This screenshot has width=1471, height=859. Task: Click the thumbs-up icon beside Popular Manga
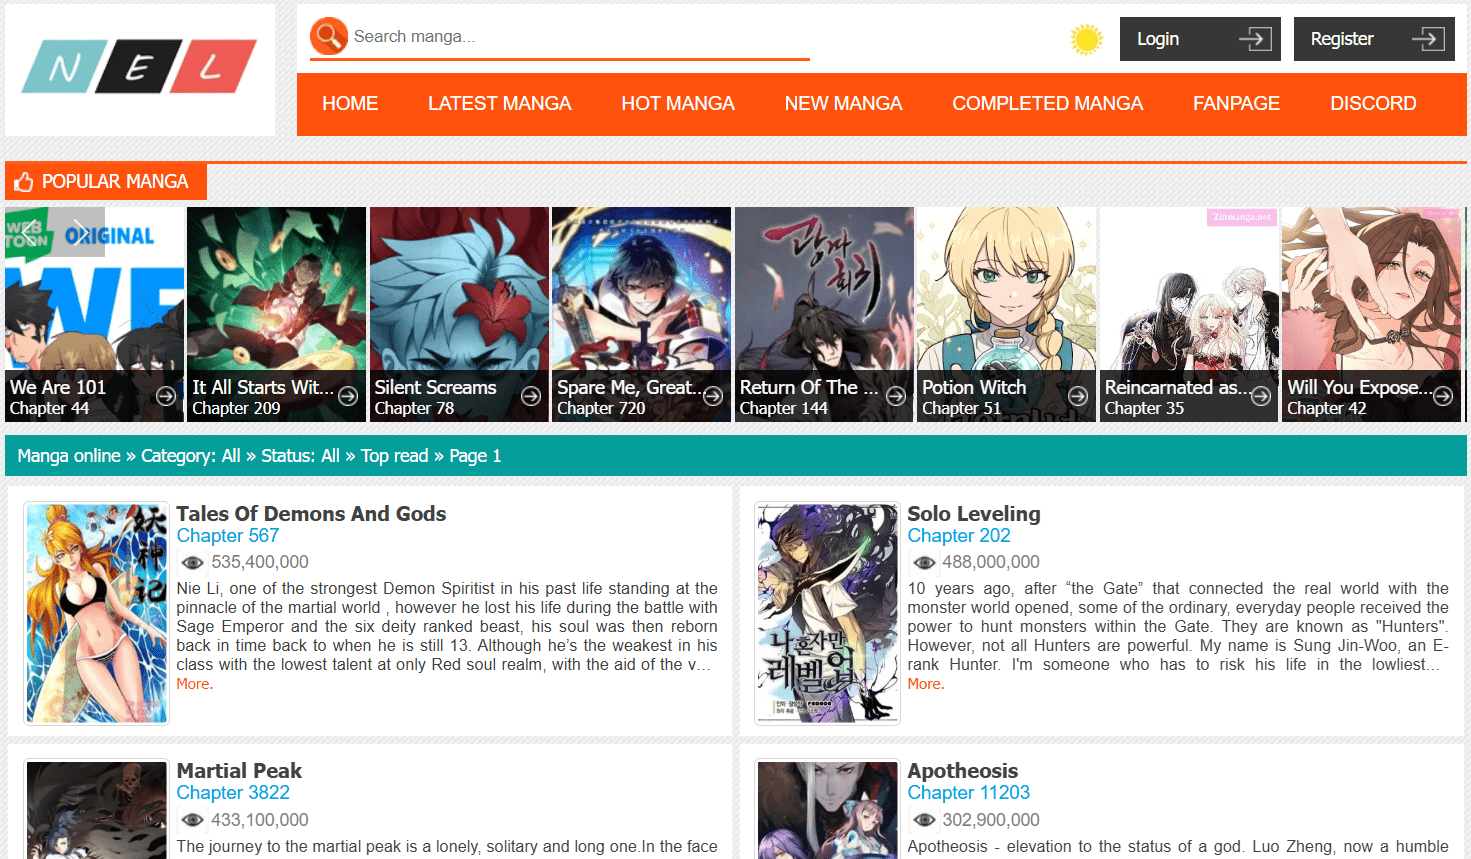[24, 182]
